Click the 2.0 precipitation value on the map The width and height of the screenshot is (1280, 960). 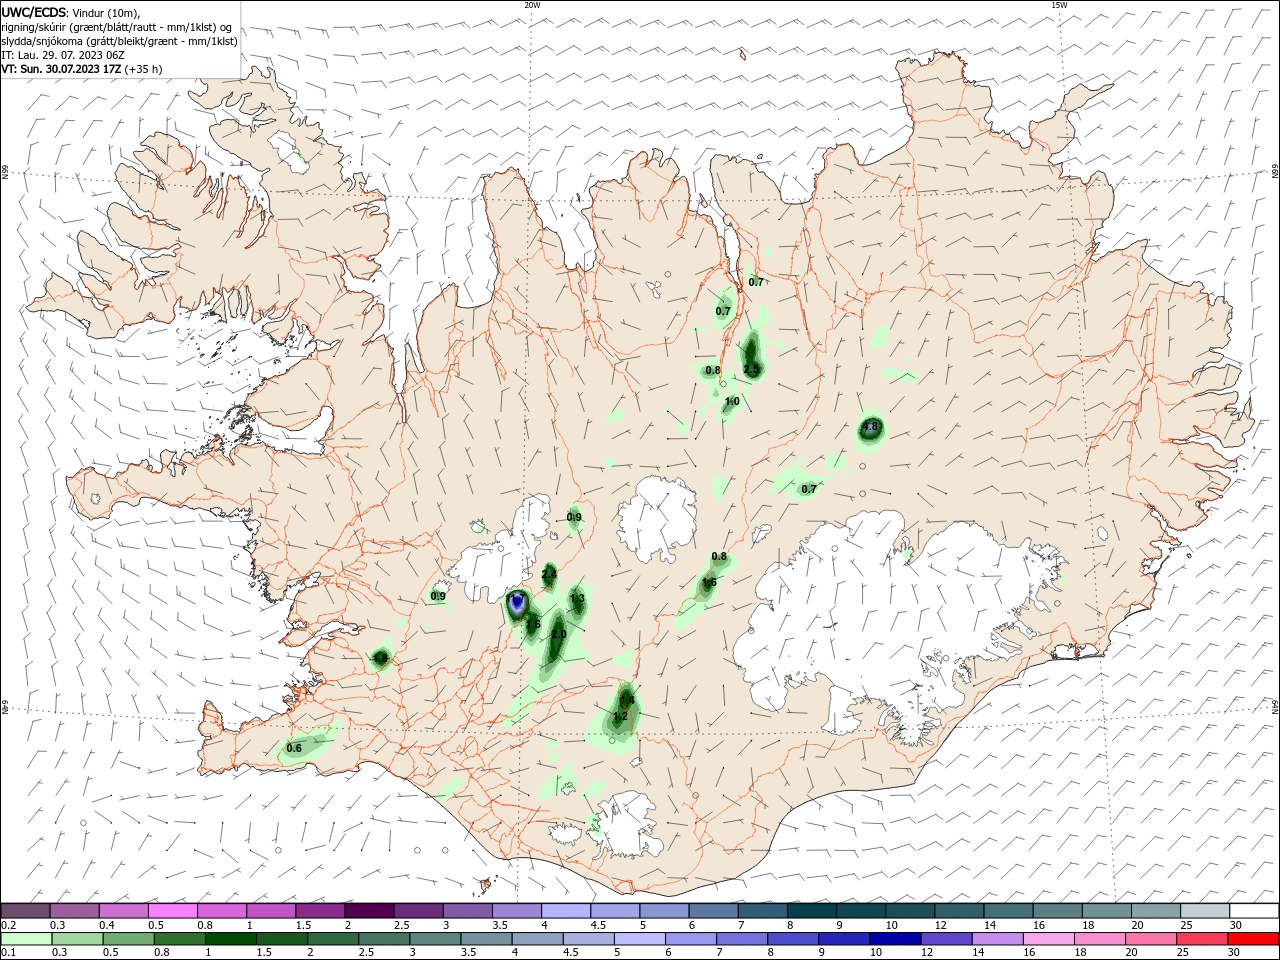tap(559, 635)
